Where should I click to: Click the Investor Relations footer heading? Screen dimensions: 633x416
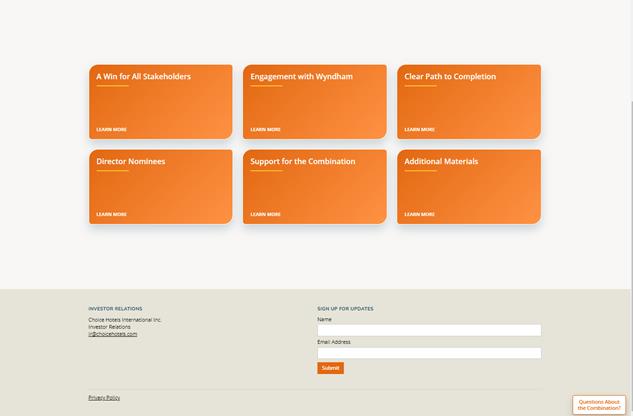coord(115,309)
